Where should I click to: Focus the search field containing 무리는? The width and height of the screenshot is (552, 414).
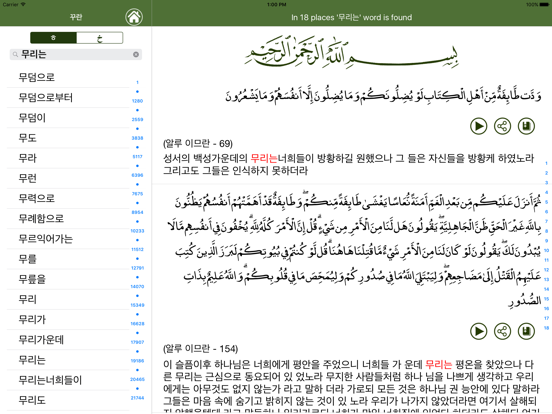pos(76,54)
